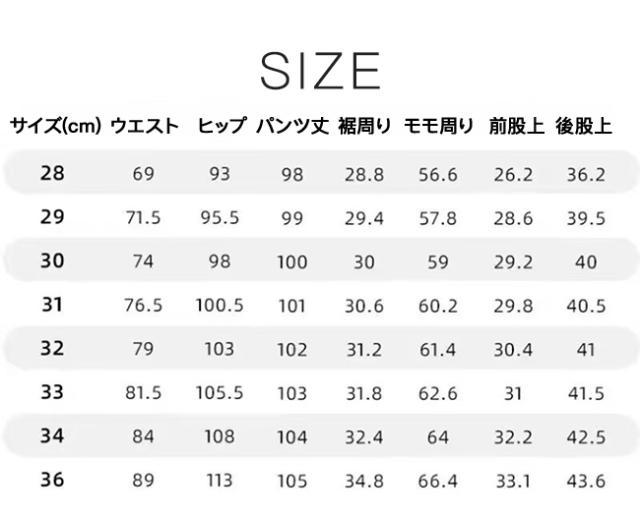Viewport: 640px width, 517px height.
Task: Click hip value 113
Action: click(219, 481)
